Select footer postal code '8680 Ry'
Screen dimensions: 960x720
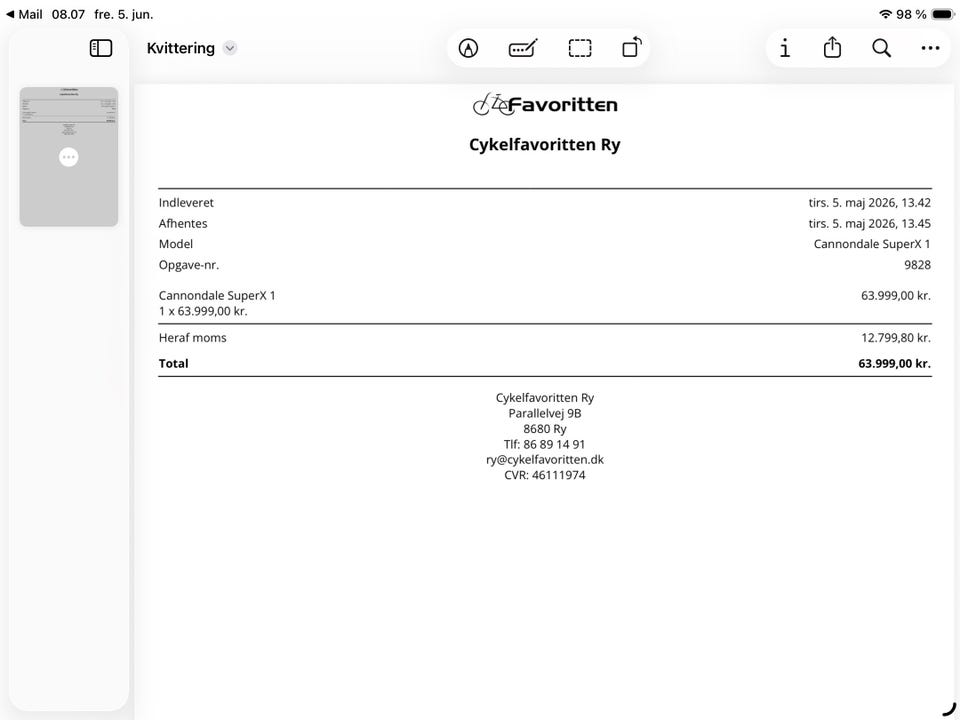[545, 429]
